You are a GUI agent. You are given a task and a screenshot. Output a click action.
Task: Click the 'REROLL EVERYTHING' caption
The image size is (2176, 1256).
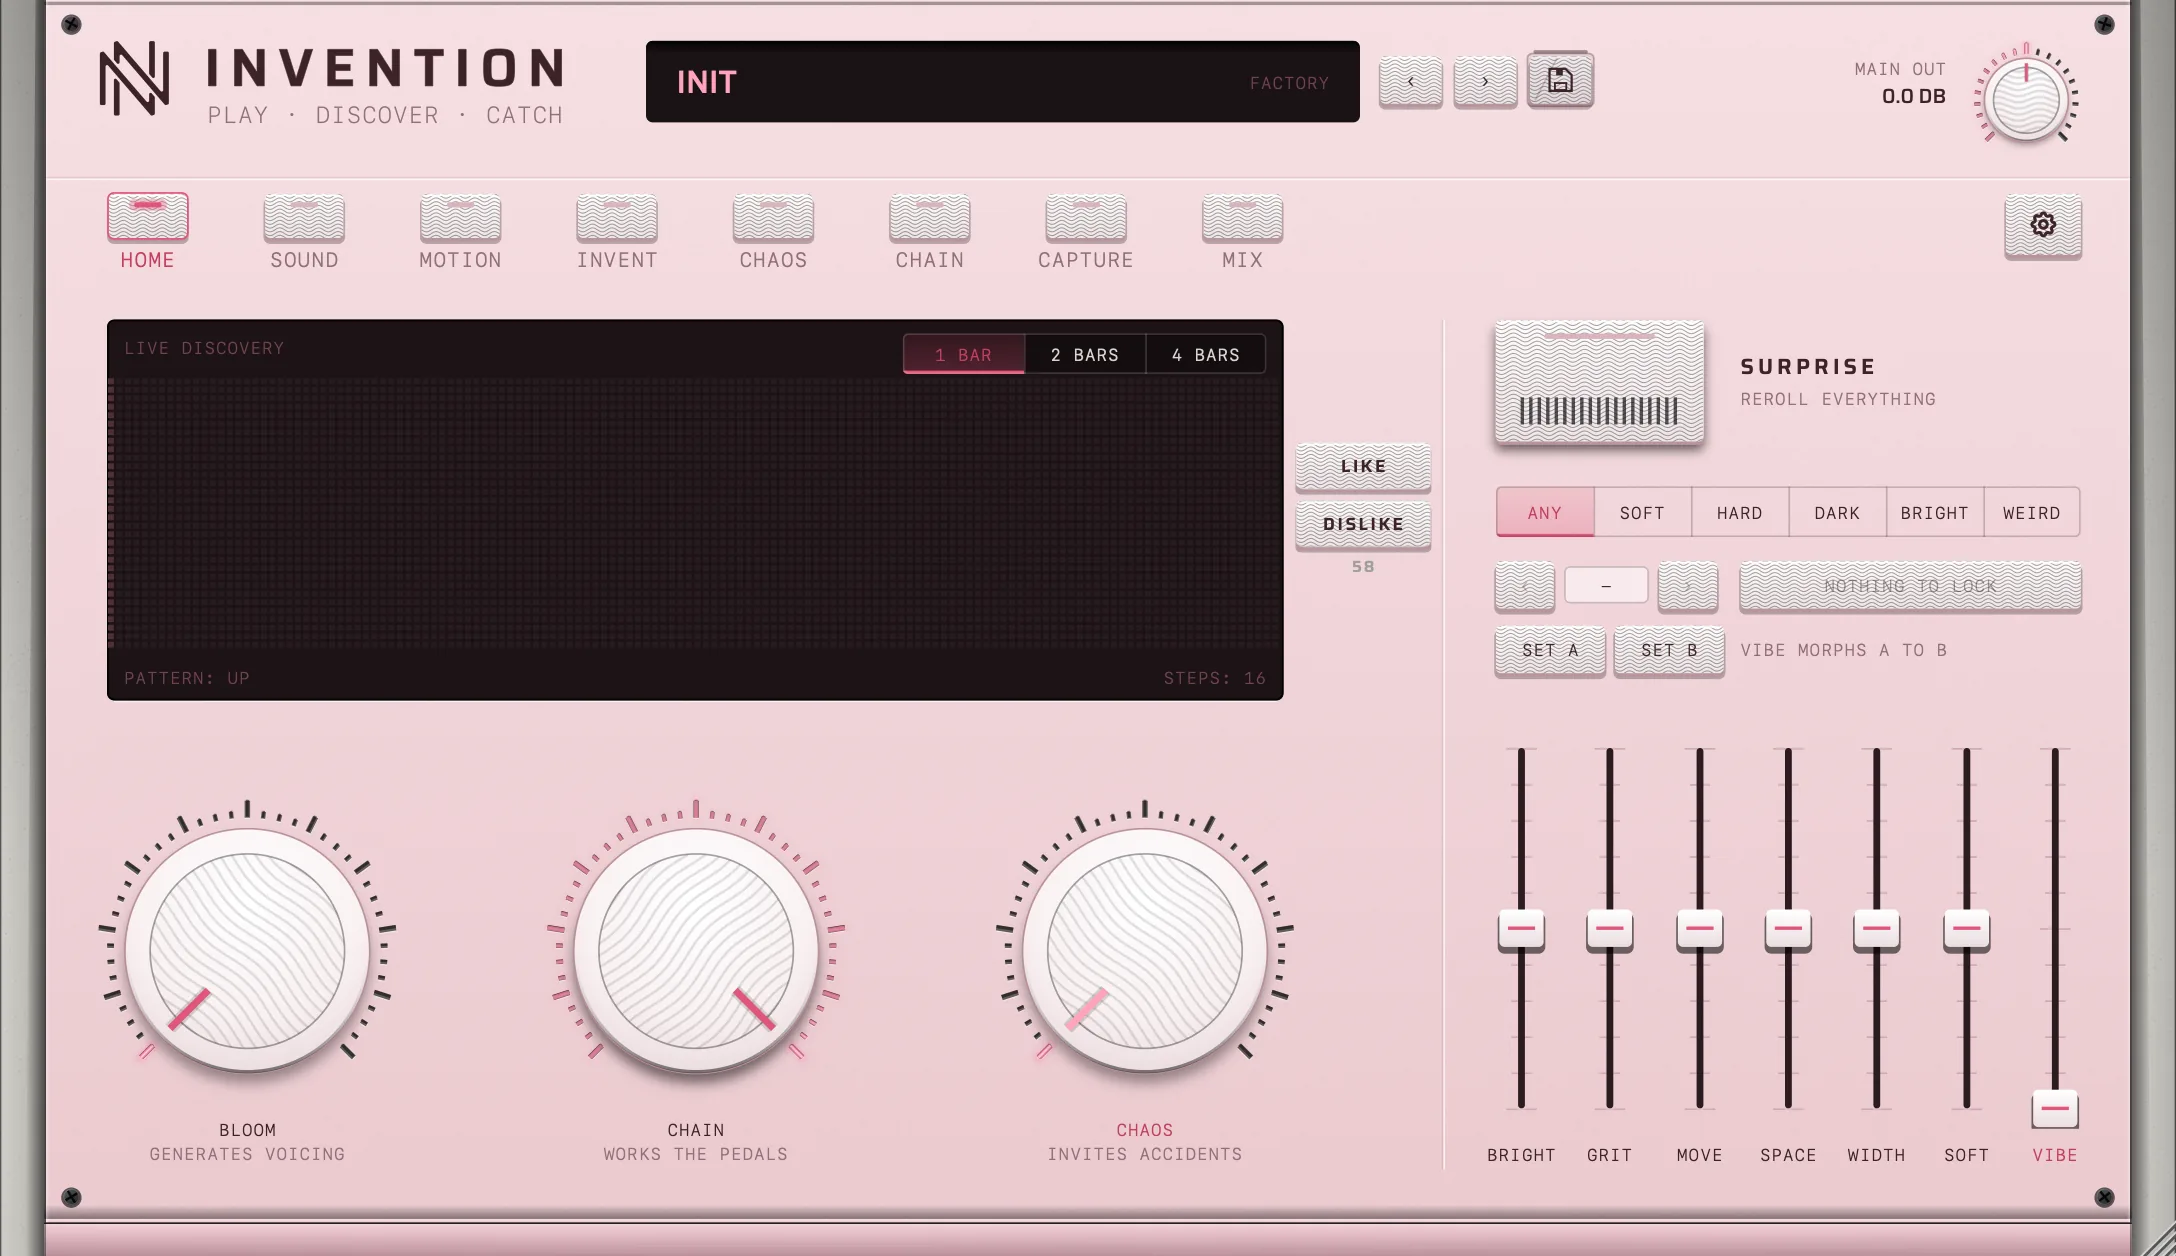[1838, 400]
